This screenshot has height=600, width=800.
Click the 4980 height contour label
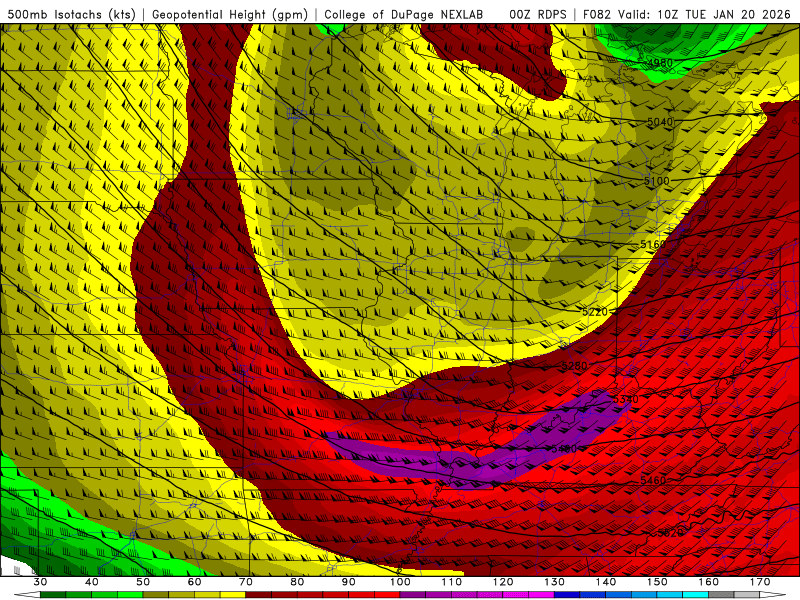pos(660,63)
